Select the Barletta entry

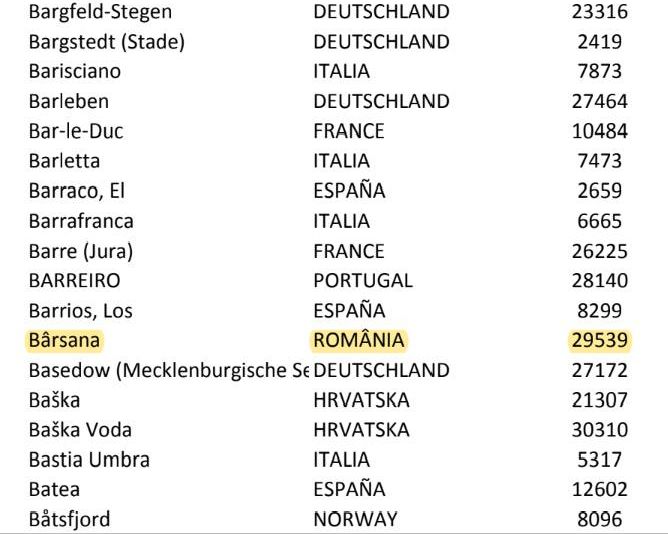coord(65,161)
